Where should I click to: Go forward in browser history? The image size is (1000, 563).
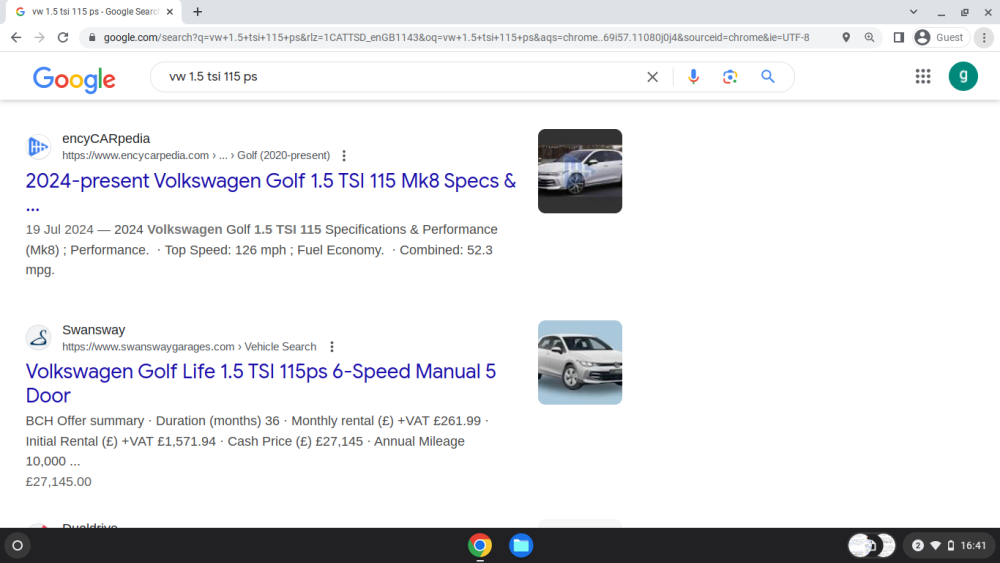click(40, 38)
